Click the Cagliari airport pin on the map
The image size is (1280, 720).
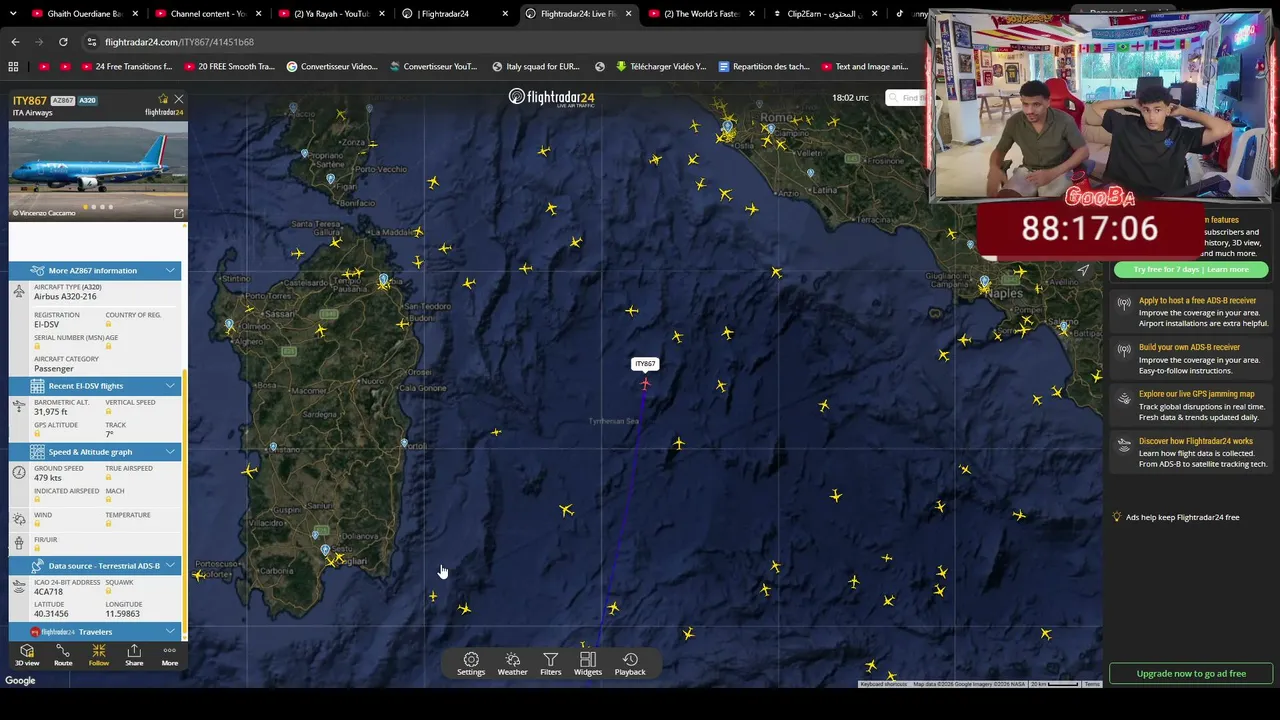[325, 550]
